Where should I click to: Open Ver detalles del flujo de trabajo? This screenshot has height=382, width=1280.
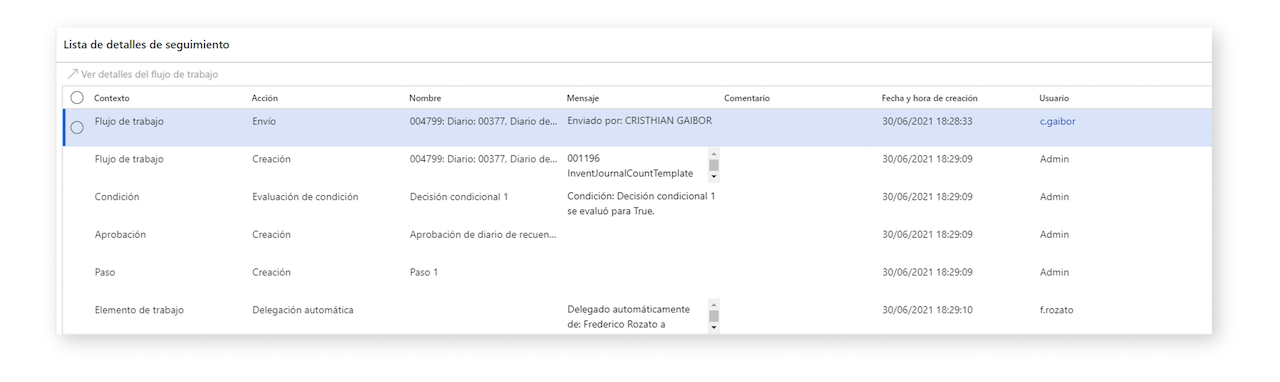[142, 74]
